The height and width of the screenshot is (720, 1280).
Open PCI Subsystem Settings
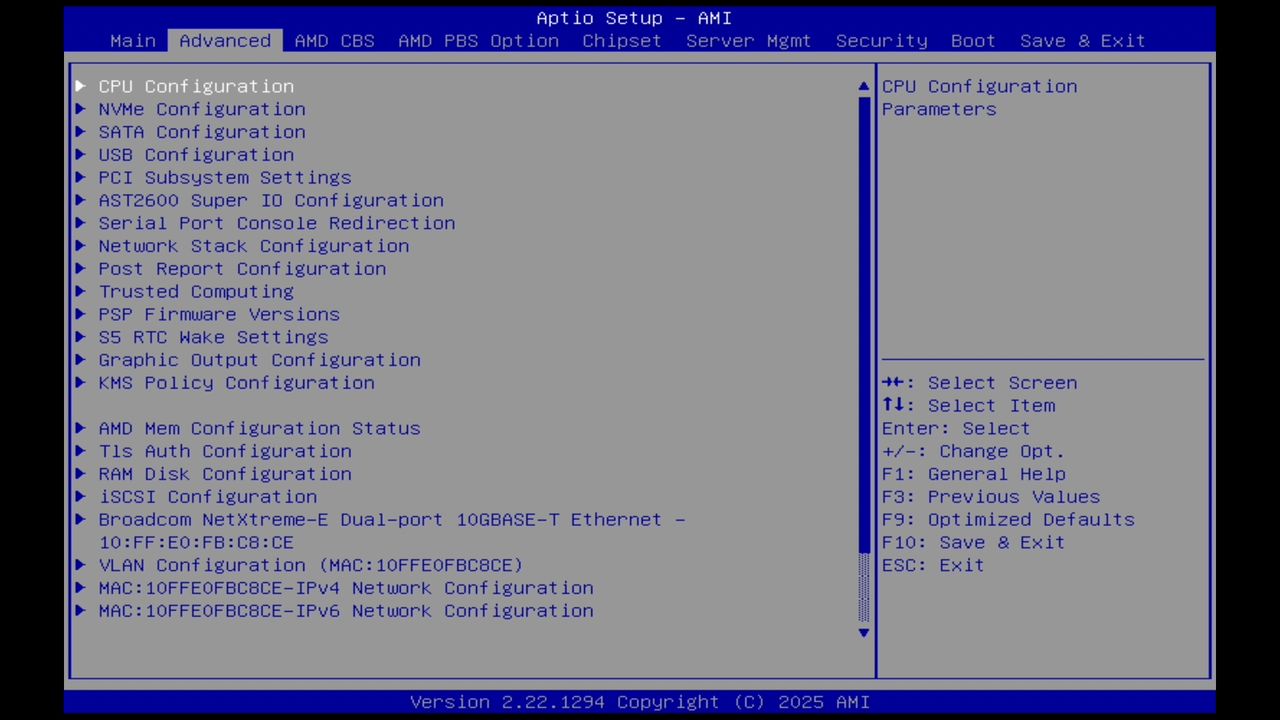click(225, 177)
